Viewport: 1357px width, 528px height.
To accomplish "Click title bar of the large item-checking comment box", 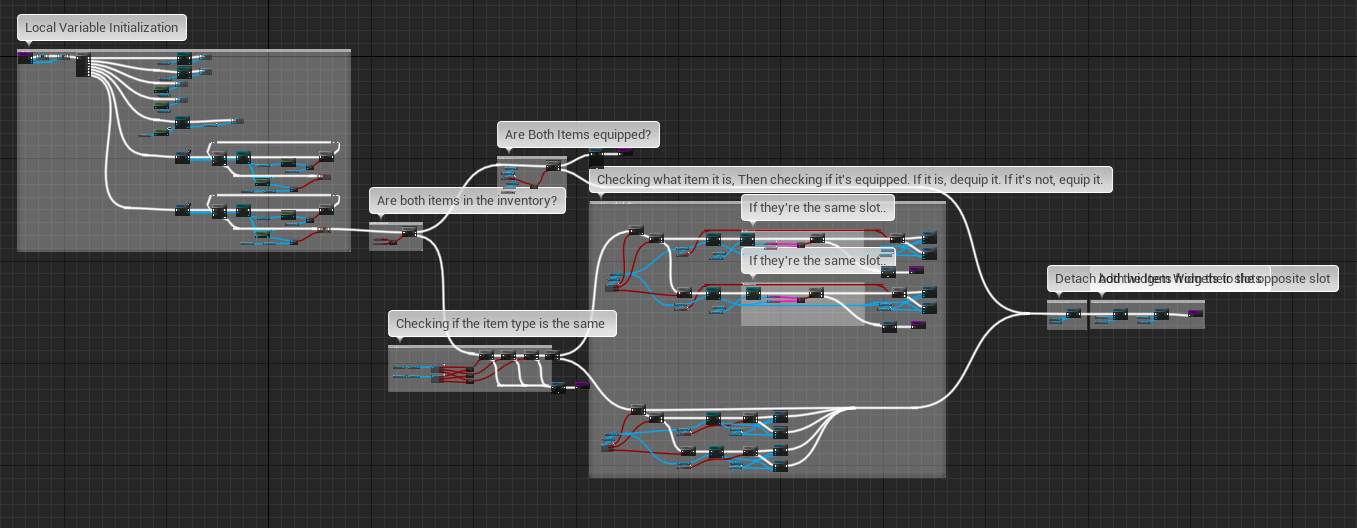I will pyautogui.click(x=767, y=203).
